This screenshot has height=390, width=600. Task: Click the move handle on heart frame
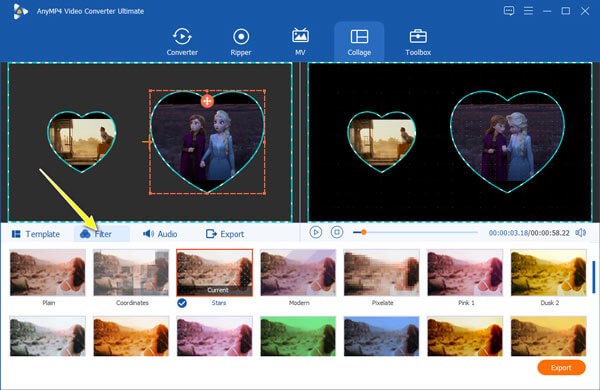tap(207, 101)
